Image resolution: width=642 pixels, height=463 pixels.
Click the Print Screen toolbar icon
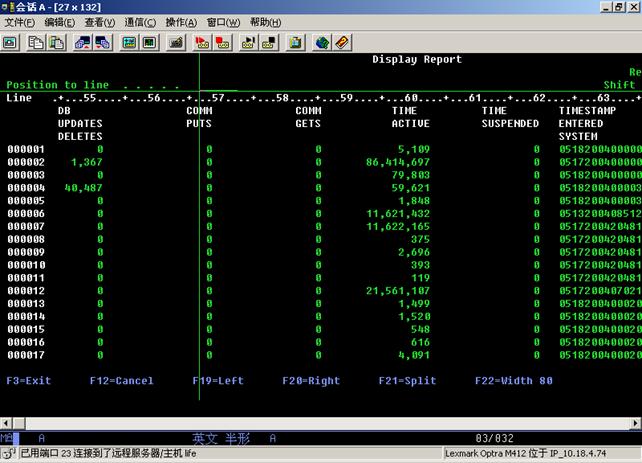10,43
